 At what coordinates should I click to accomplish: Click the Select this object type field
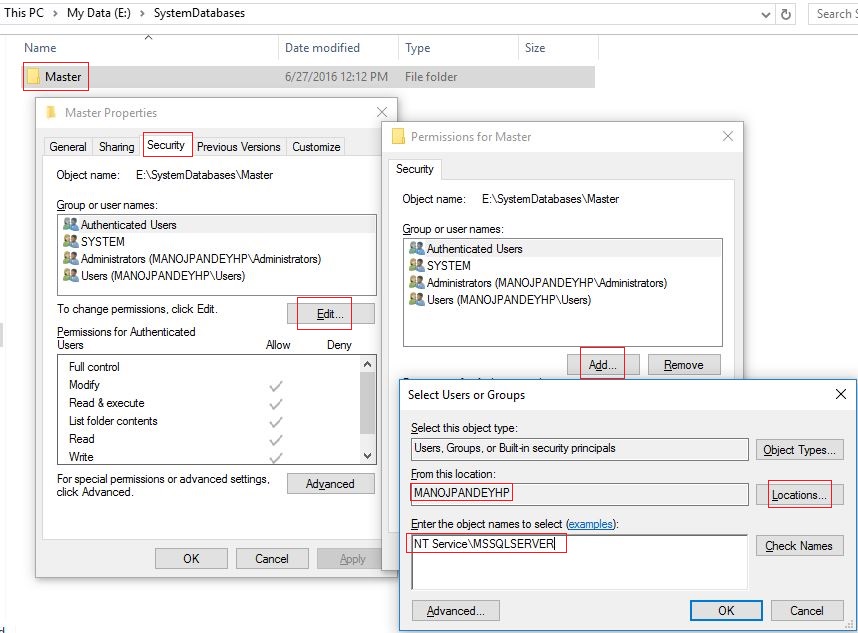[x=579, y=449]
